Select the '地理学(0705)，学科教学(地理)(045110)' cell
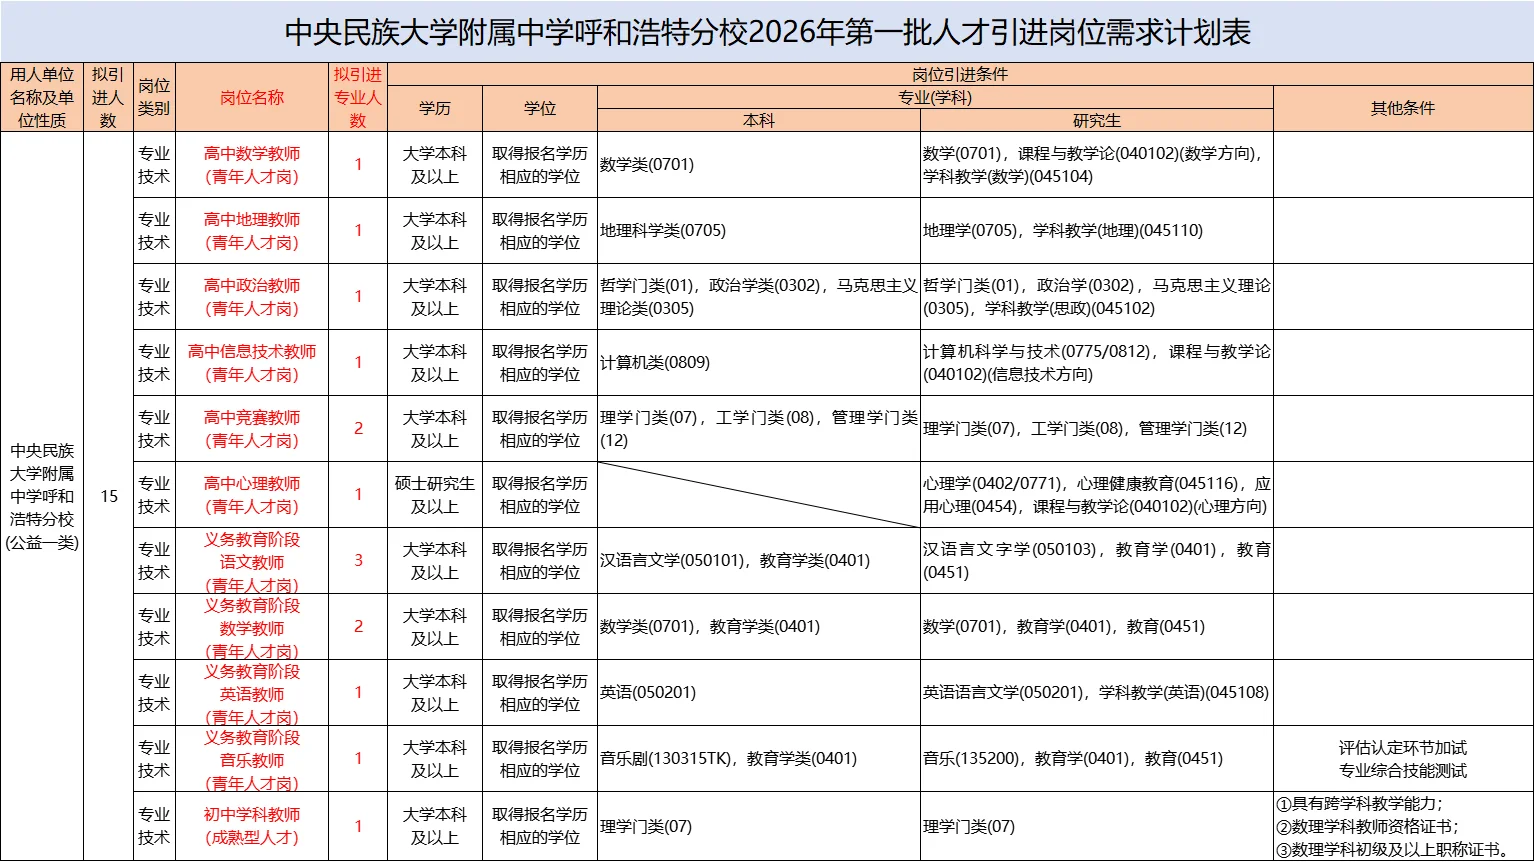 tap(1097, 231)
